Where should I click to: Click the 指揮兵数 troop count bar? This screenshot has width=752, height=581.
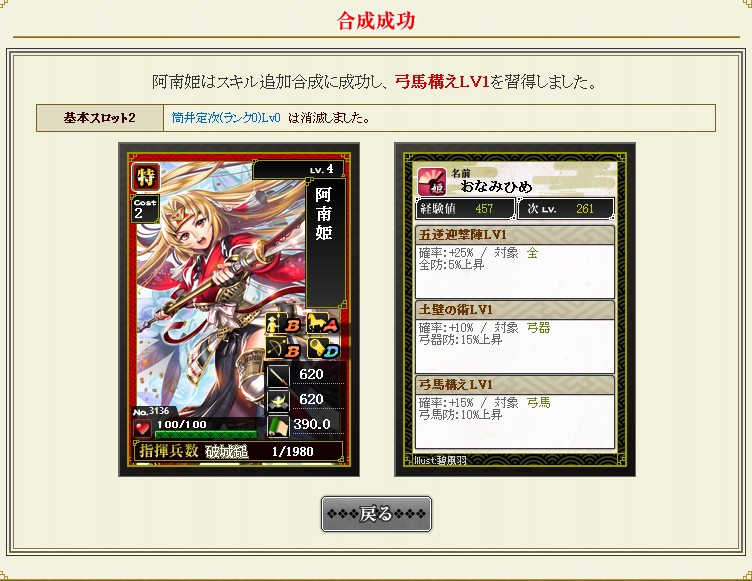[x=238, y=451]
